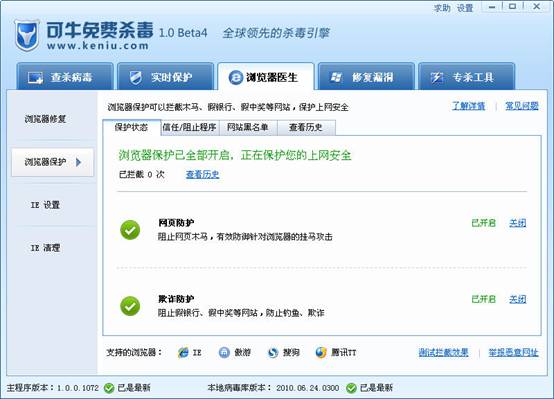Maximize the Keniu antivirus window
Viewport: 554px width, 399px height.
pos(513,7)
